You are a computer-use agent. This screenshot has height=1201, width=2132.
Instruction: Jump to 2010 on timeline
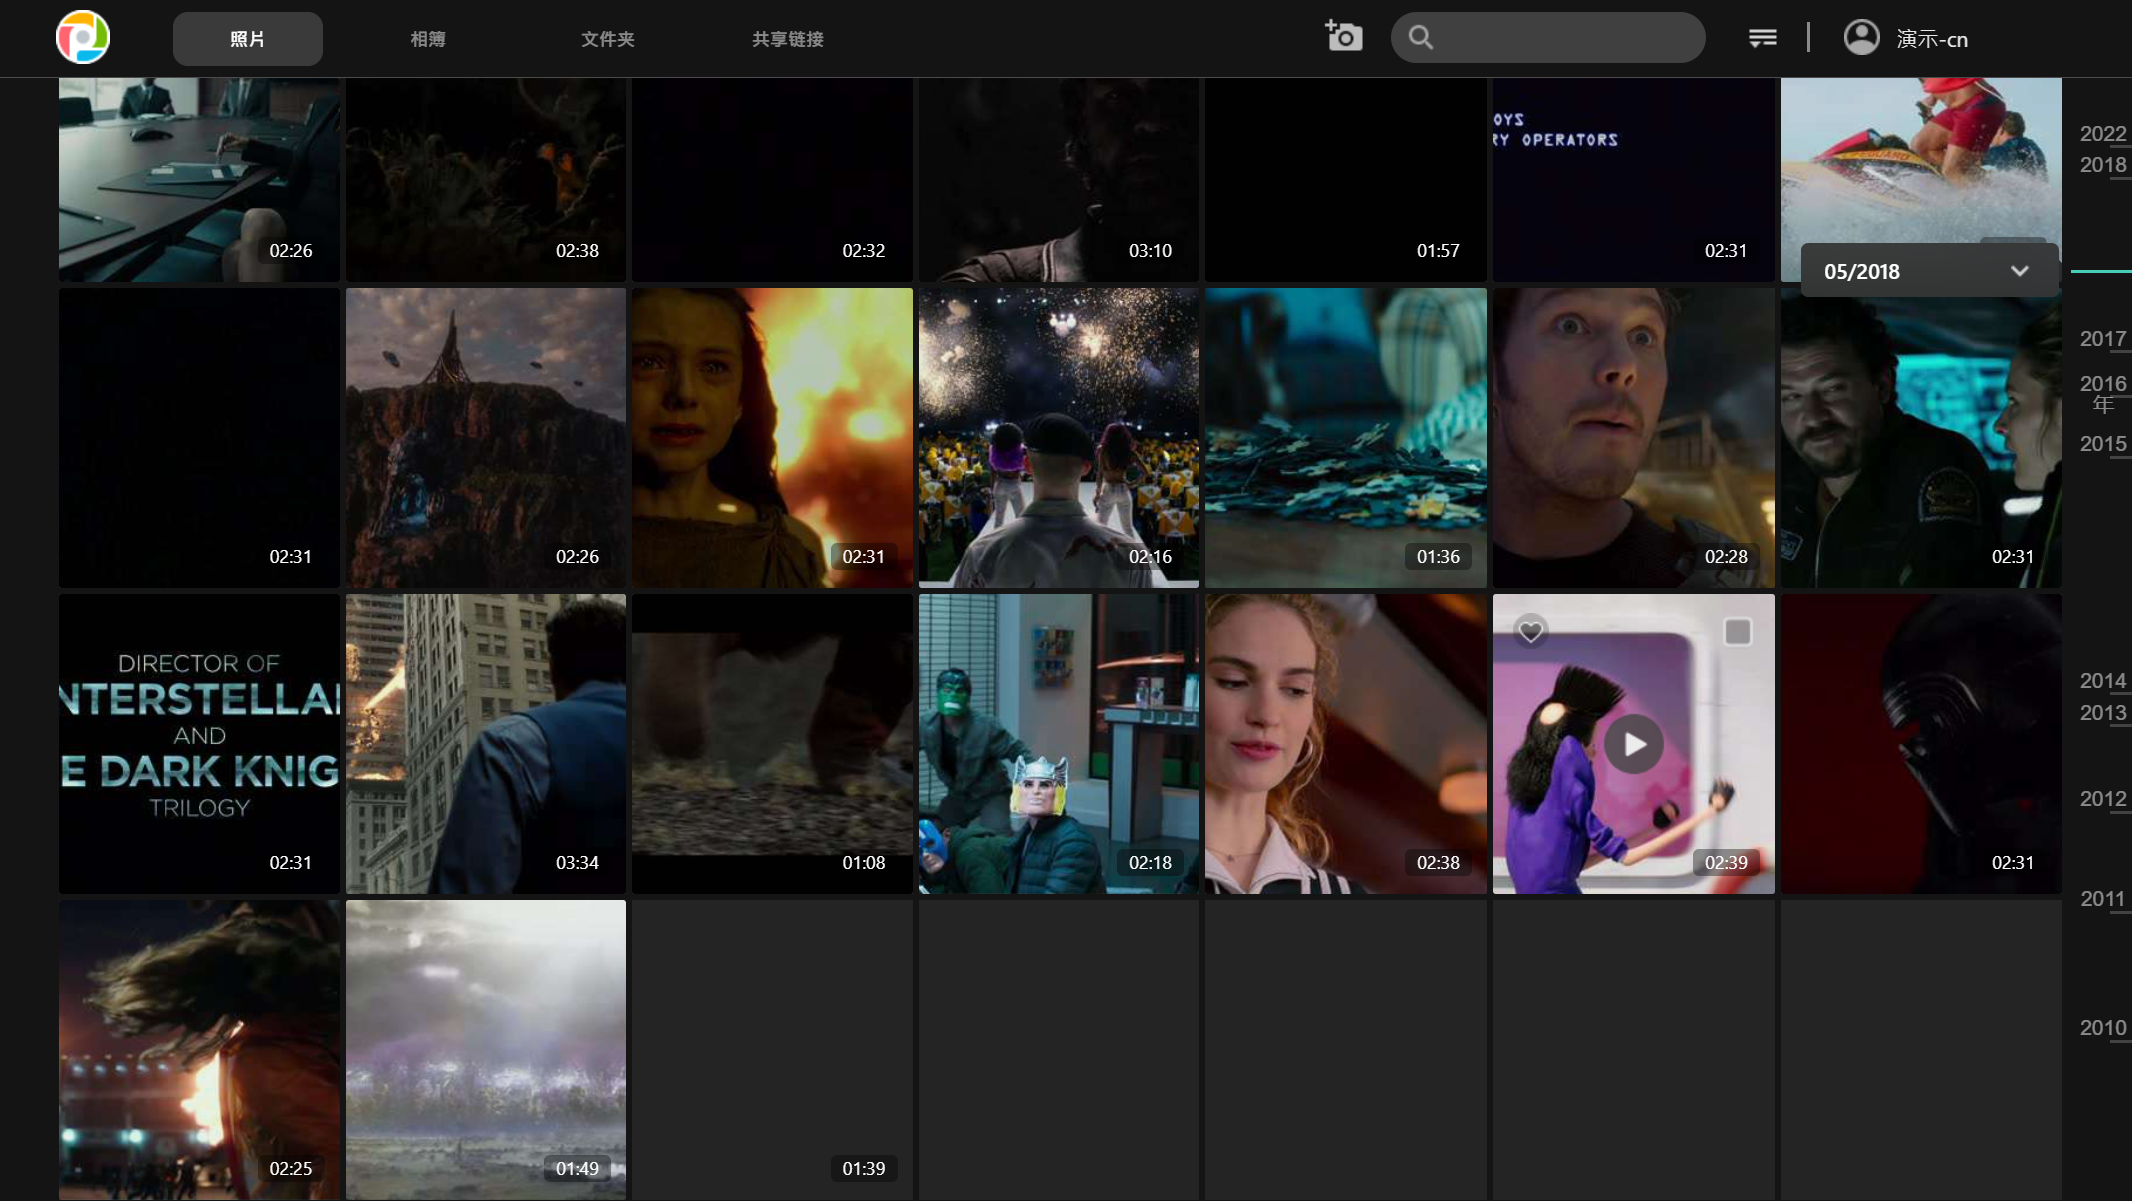[x=2103, y=1028]
